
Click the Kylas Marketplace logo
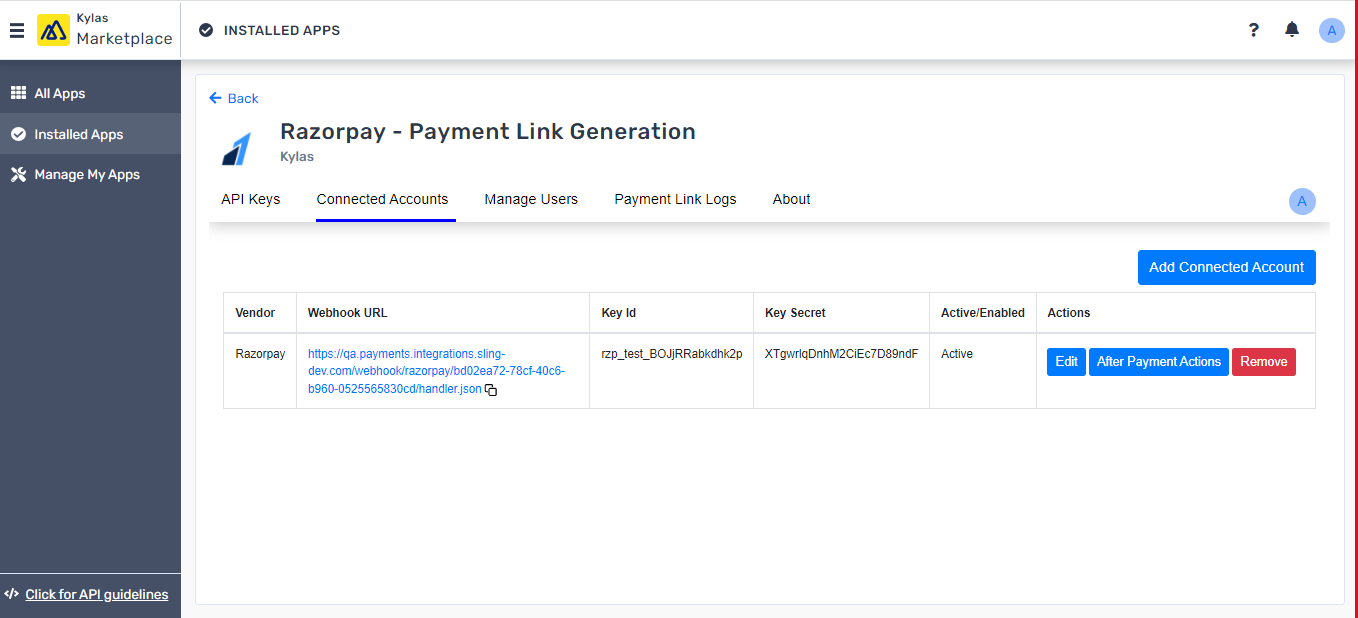[105, 30]
